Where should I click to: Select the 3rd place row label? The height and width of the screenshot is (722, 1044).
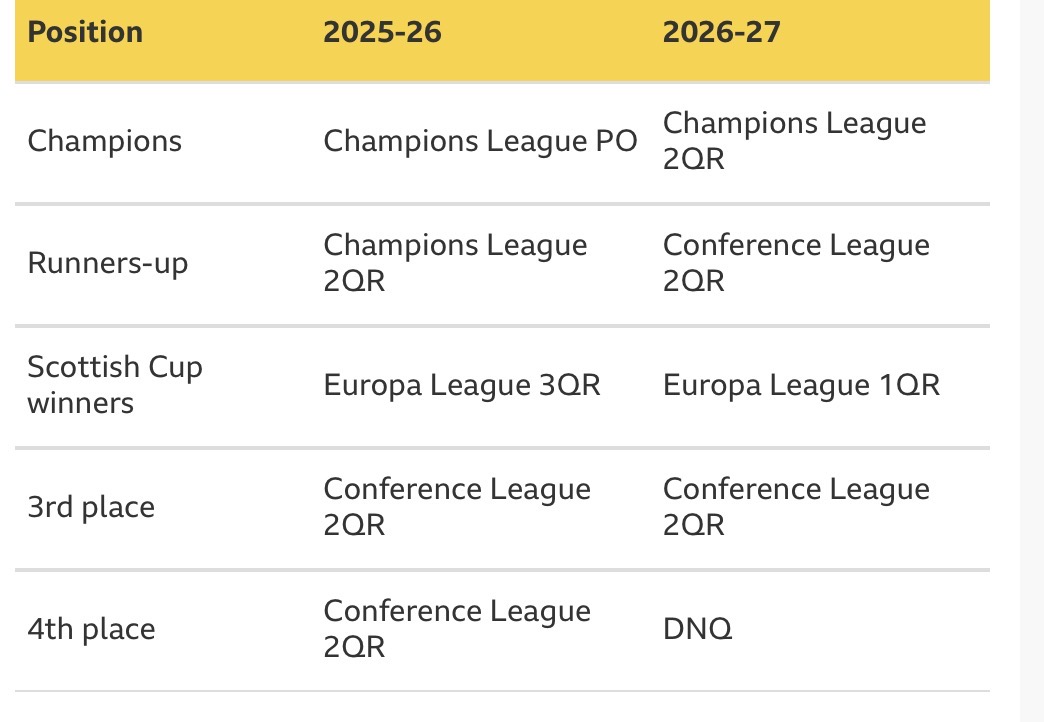[91, 507]
